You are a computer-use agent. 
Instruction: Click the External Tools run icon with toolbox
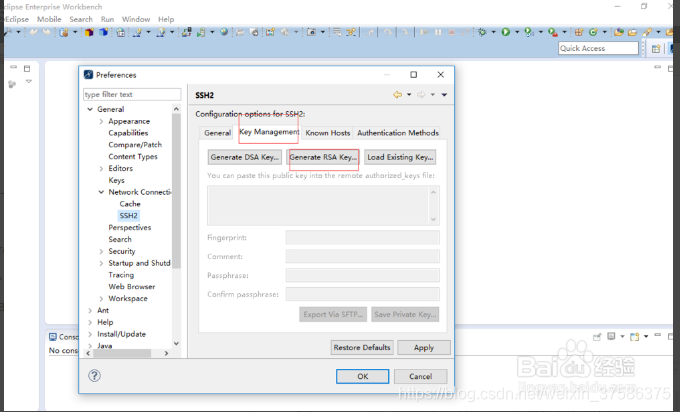point(552,32)
